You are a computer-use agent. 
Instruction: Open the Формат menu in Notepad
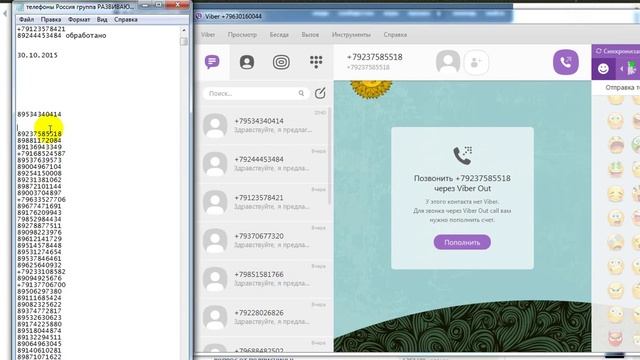(x=79, y=19)
